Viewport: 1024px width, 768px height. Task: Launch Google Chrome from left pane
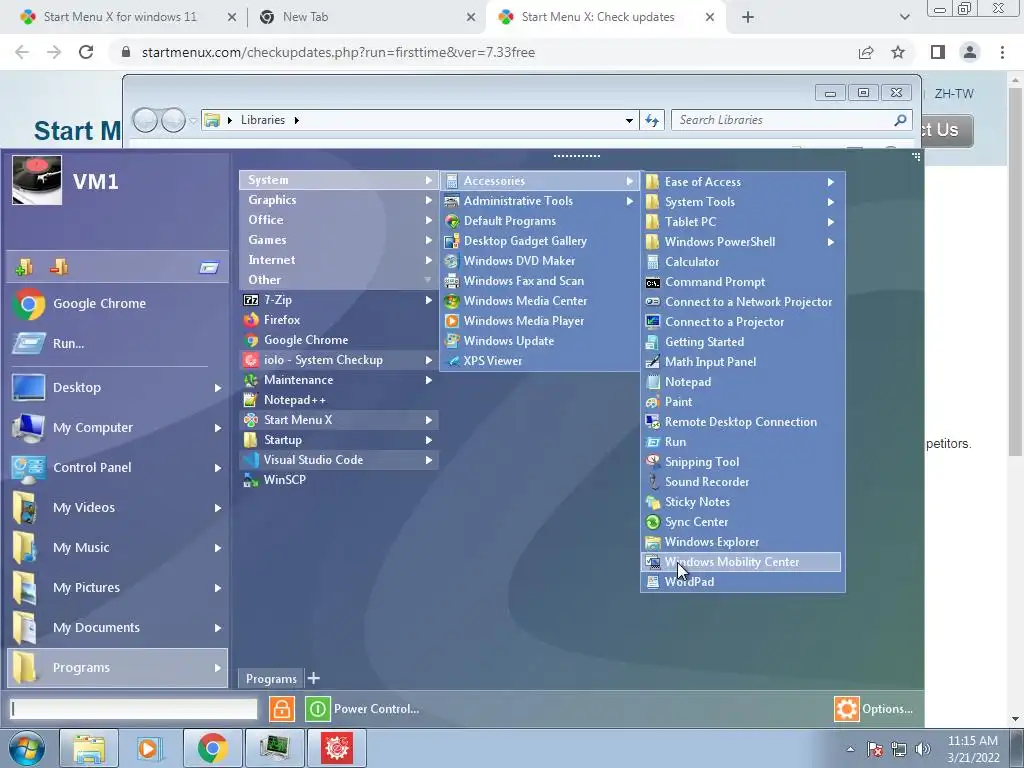click(x=118, y=304)
